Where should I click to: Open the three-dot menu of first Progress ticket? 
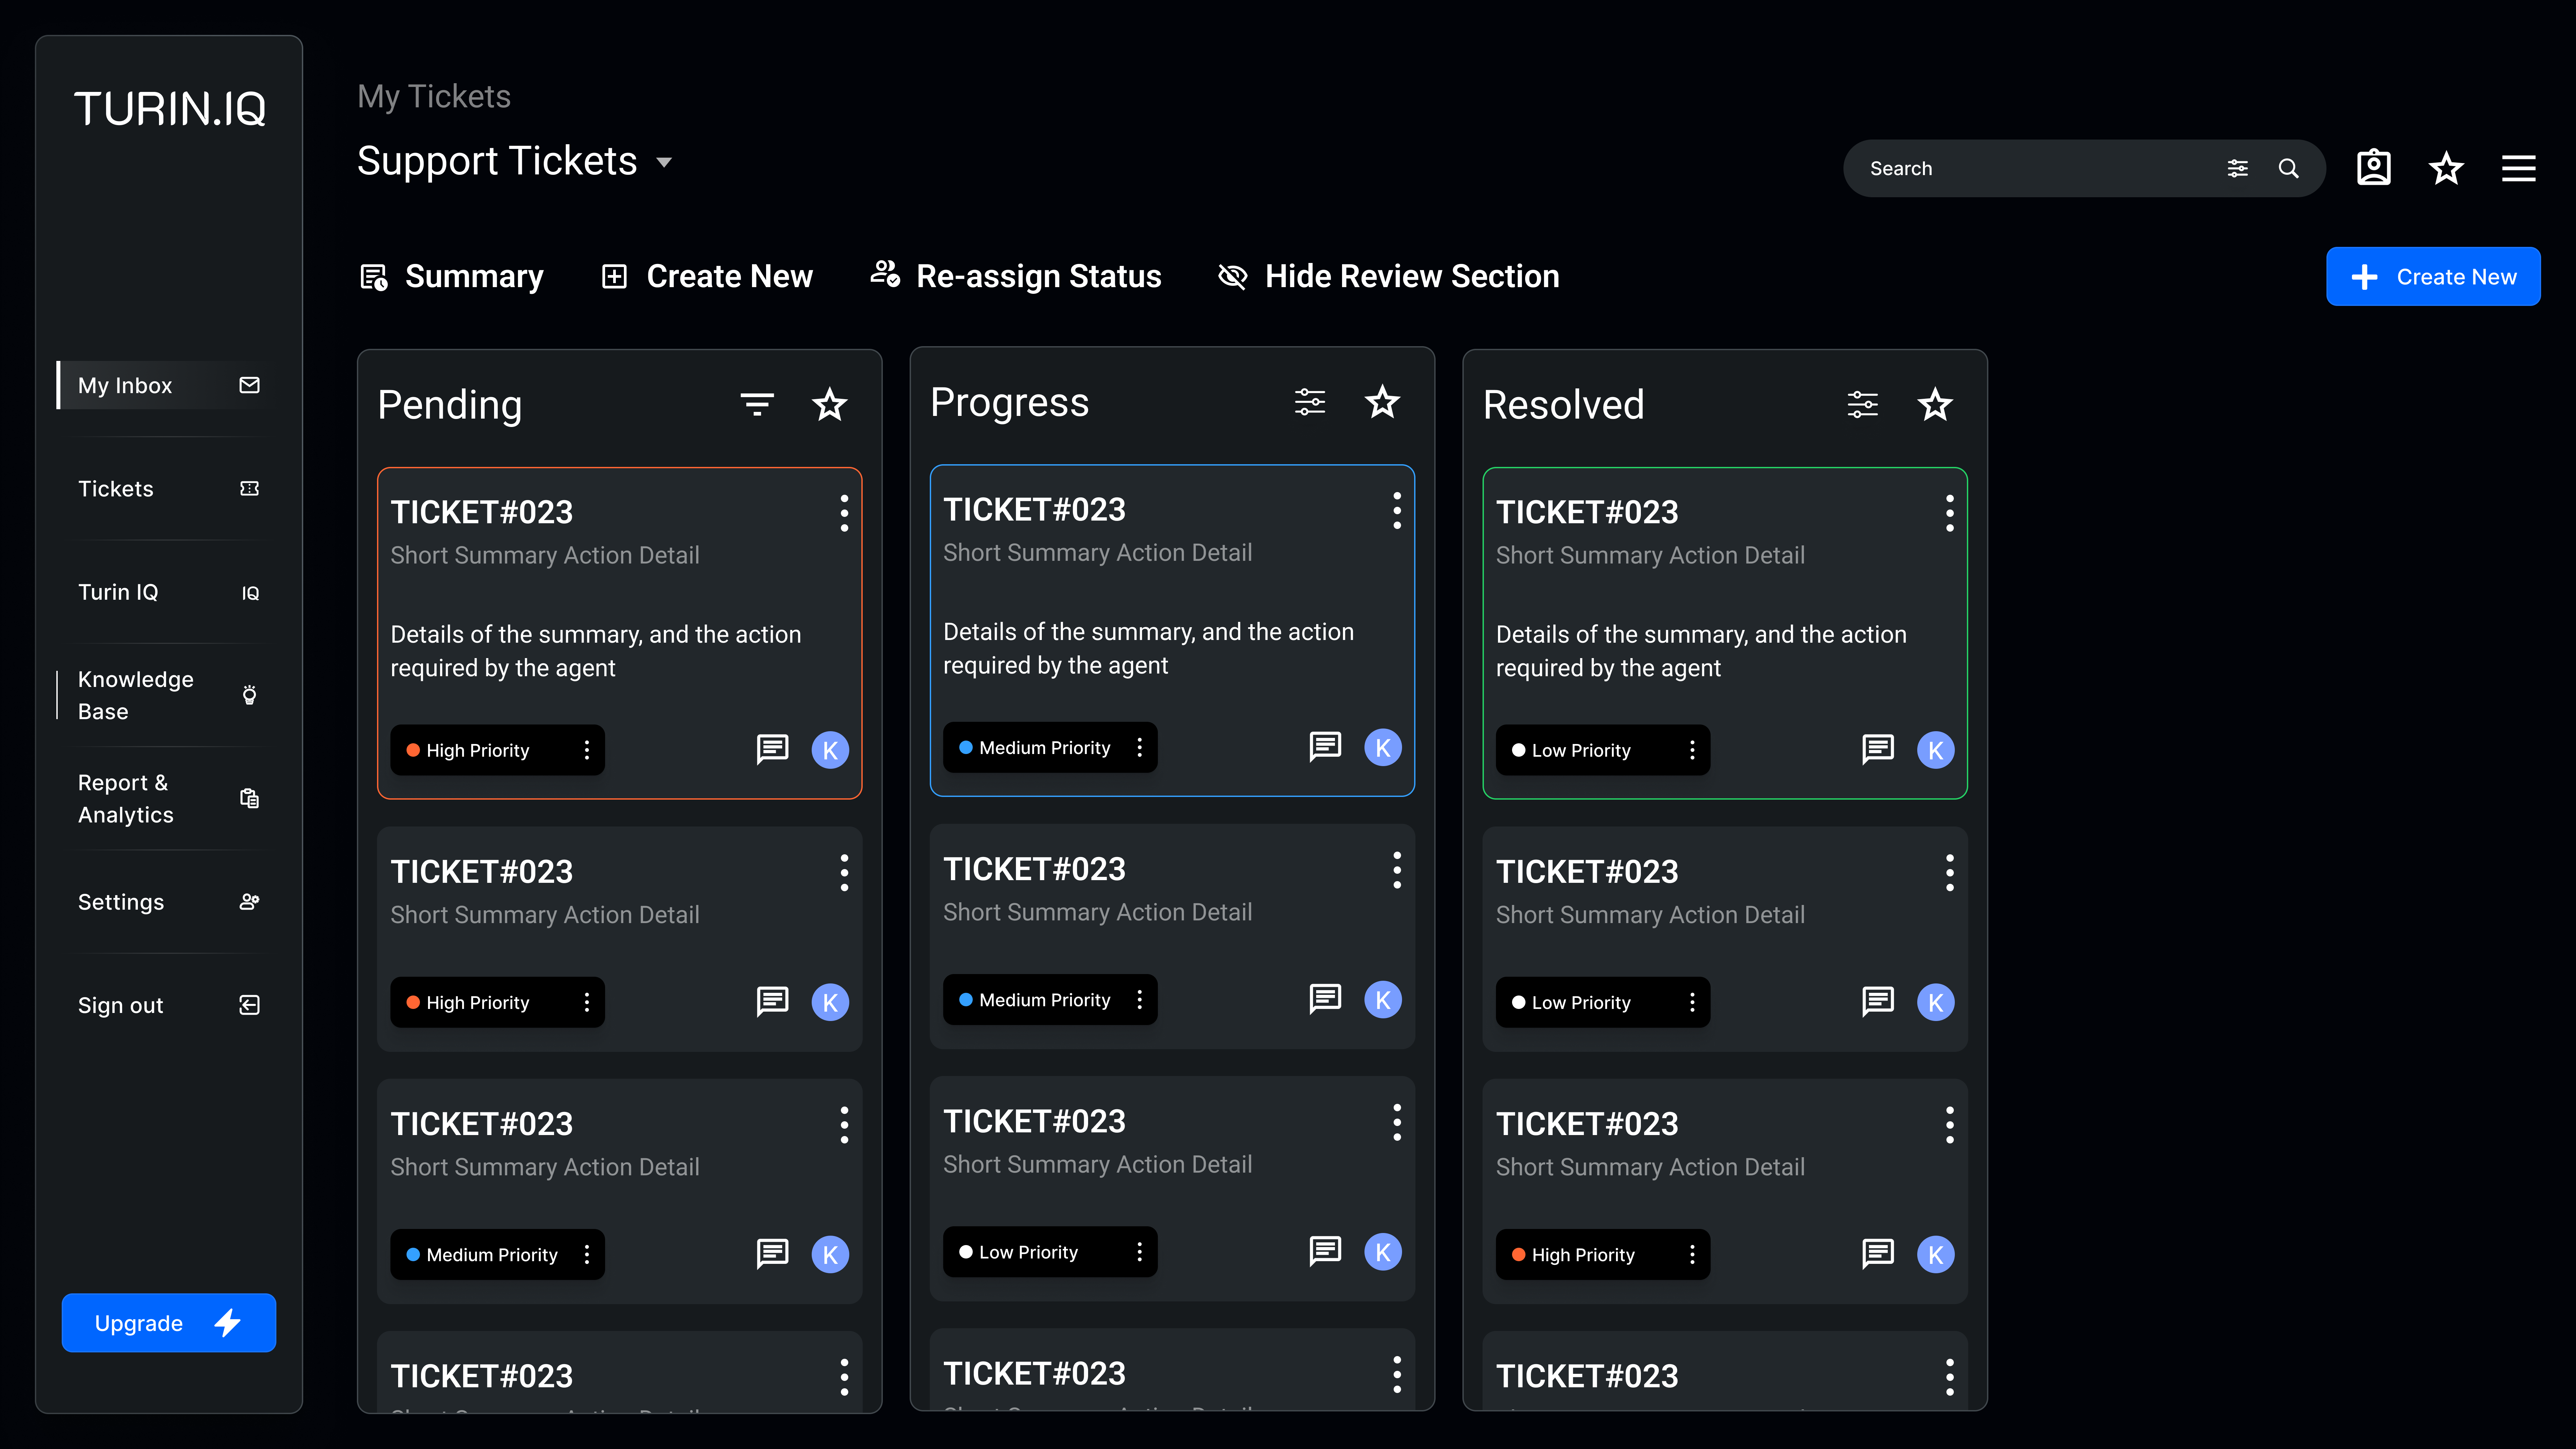[1397, 511]
